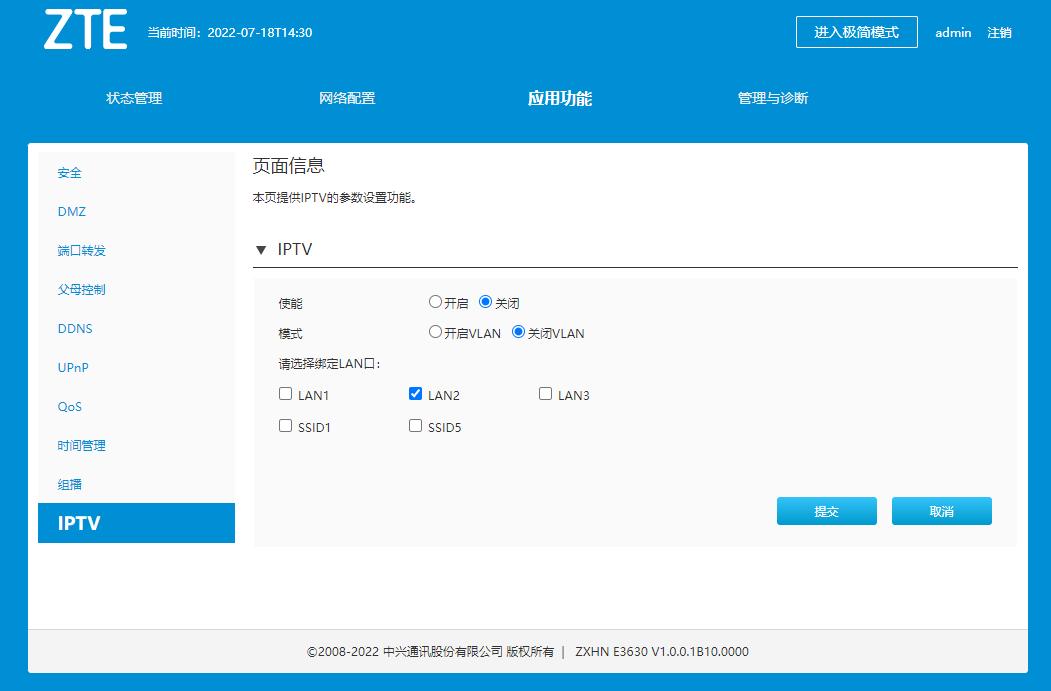Open the QoS settings page

(x=69, y=406)
